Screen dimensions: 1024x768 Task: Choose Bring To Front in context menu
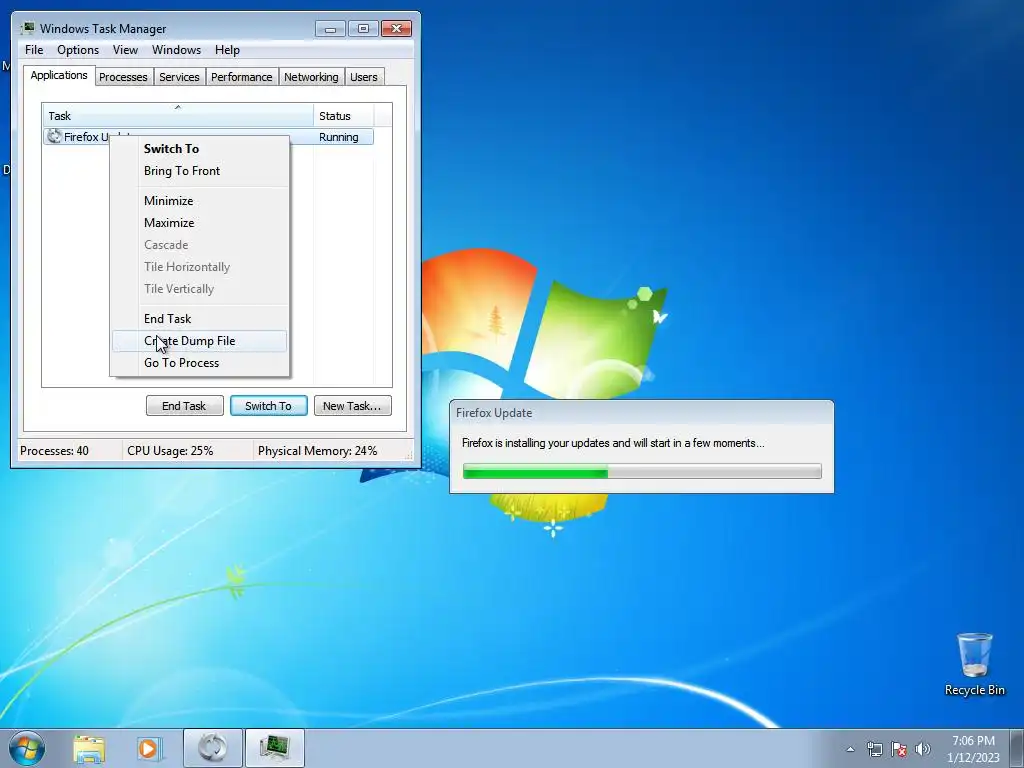[x=200, y=171]
